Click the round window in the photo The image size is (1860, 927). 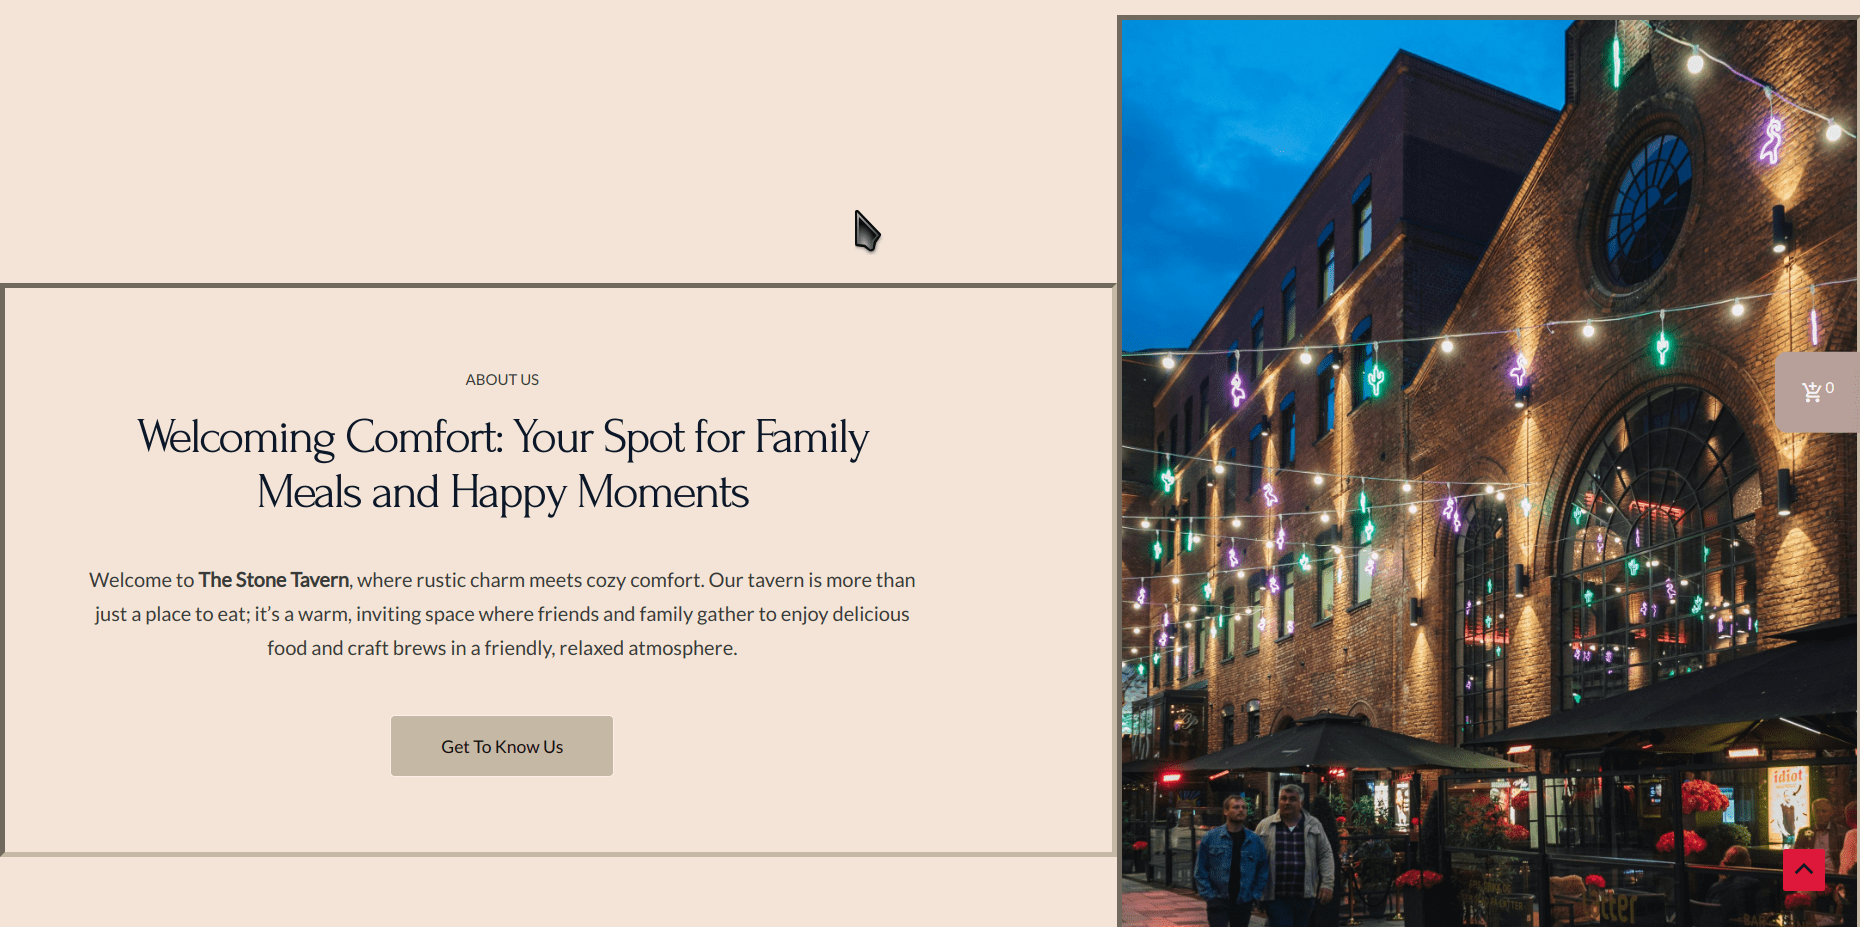(1647, 210)
